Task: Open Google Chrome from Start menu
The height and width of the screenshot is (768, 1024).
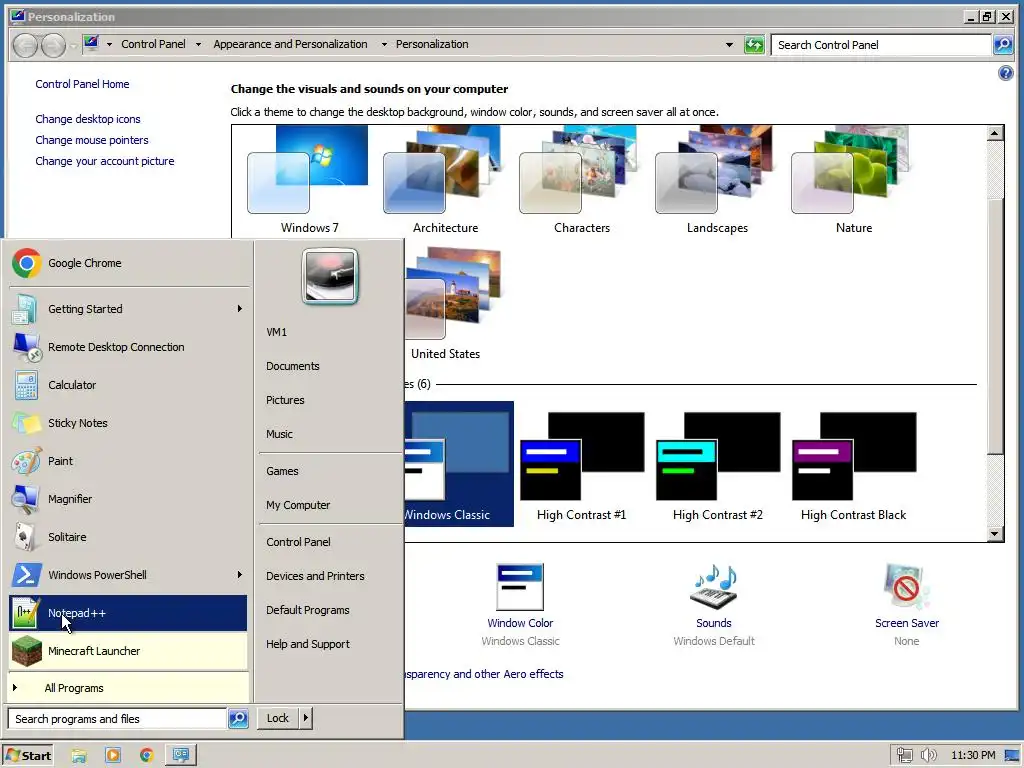Action: pos(128,263)
